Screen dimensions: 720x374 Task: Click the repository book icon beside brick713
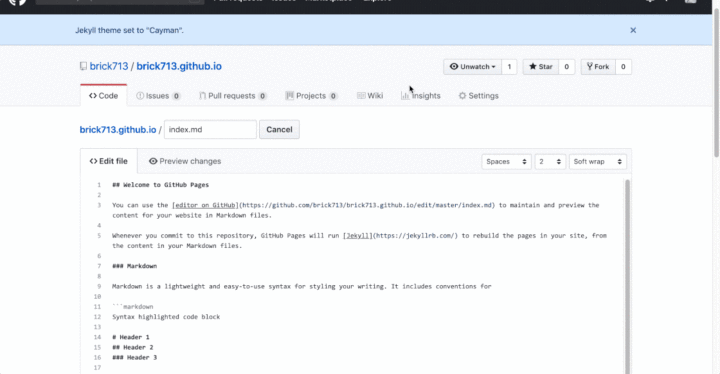pos(83,66)
